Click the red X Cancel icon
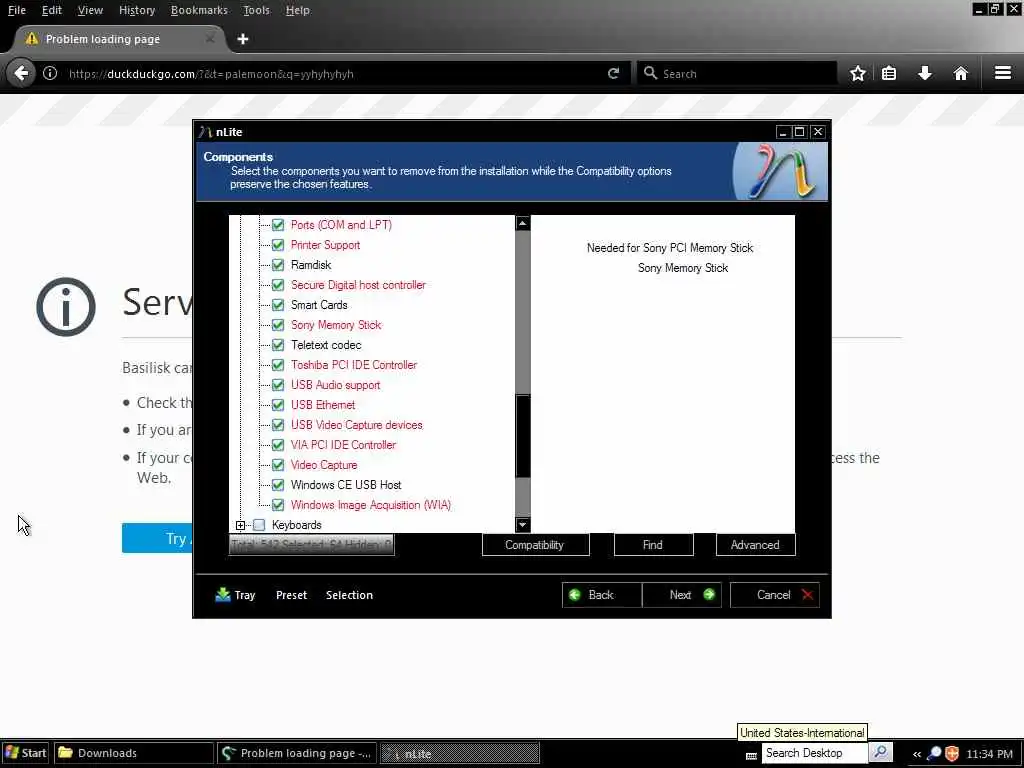Screen dimensions: 1024x768 pos(807,594)
